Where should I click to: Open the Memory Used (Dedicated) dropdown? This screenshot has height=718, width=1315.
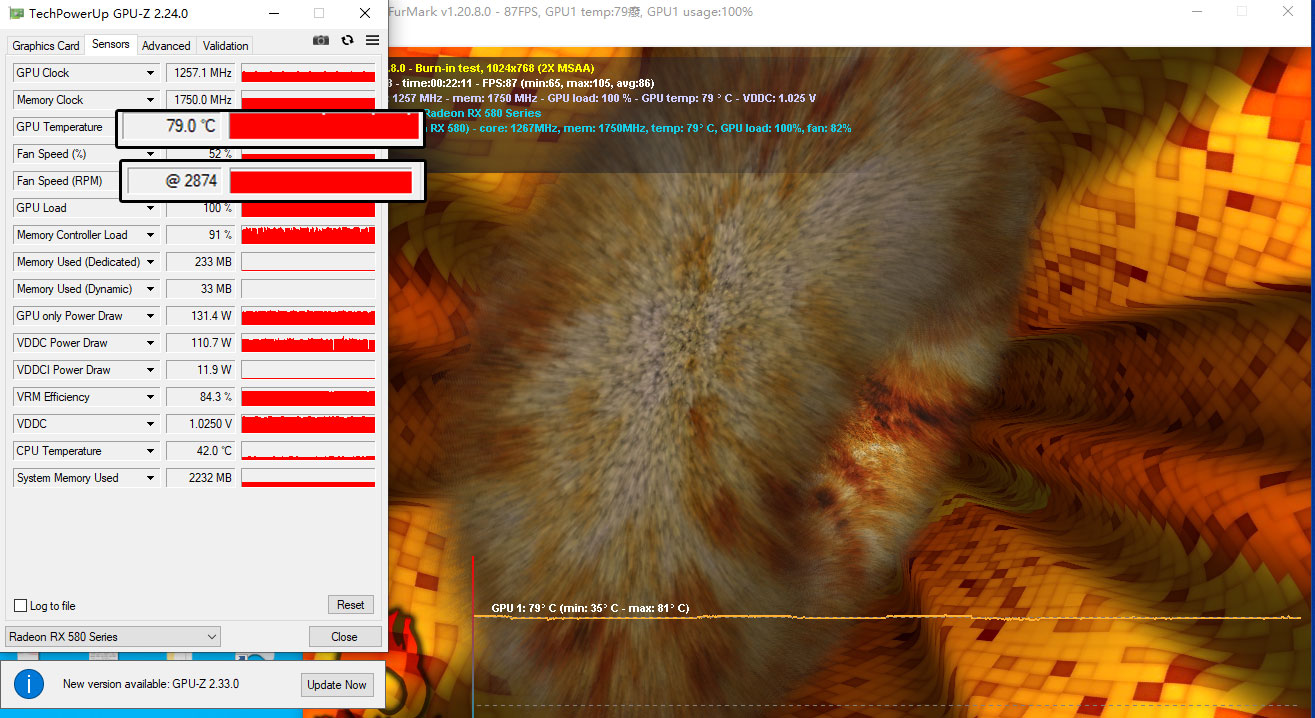(x=151, y=262)
